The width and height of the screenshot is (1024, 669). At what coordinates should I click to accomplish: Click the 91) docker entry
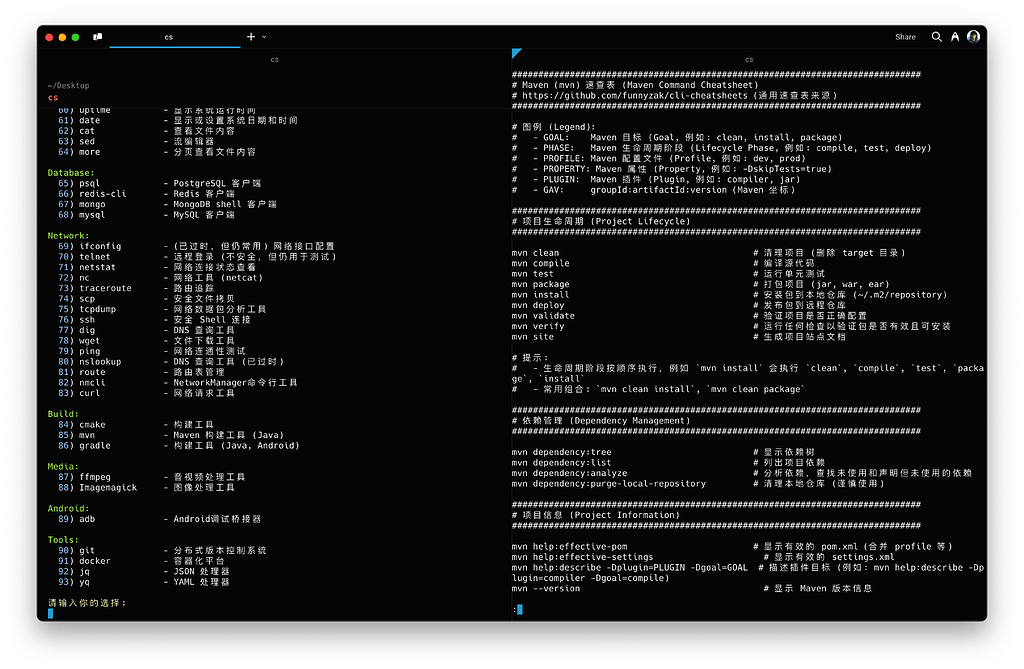[x=141, y=561]
